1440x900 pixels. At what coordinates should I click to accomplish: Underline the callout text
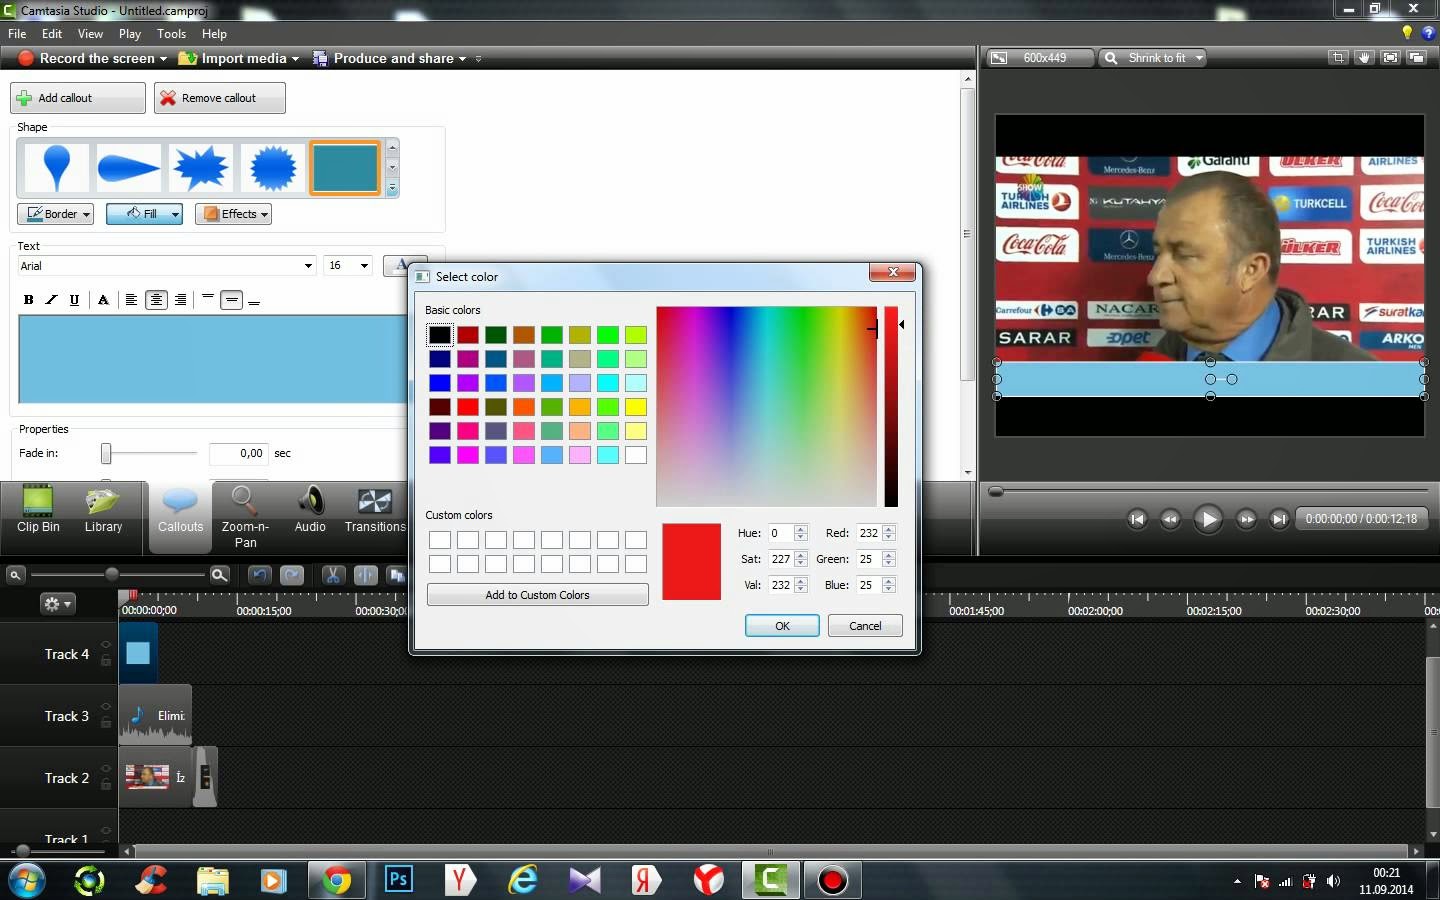74,300
